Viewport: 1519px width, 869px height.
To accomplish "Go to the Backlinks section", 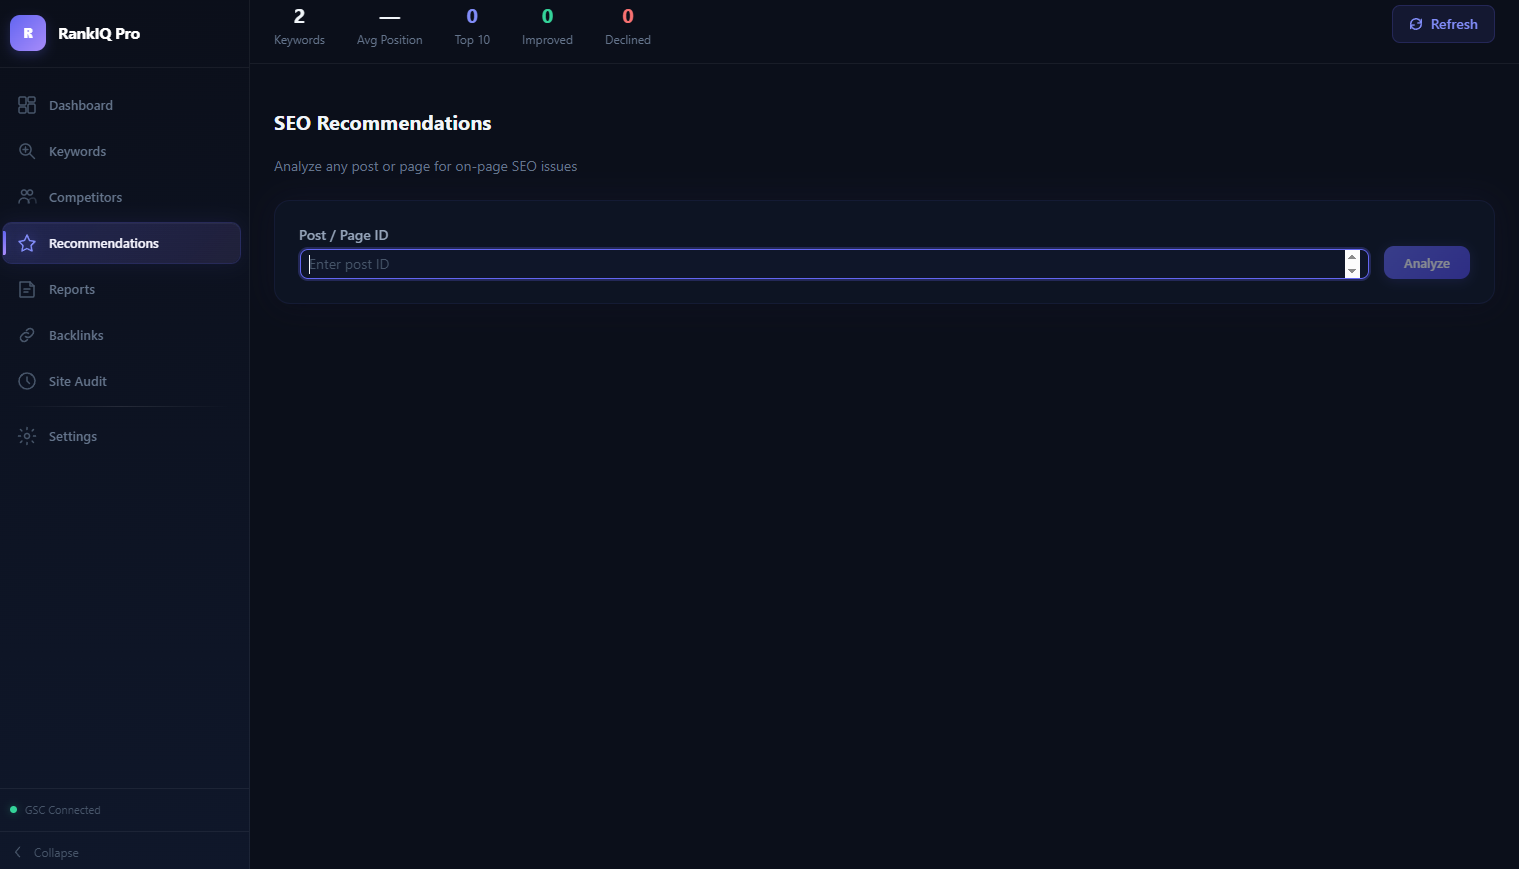I will 76,335.
